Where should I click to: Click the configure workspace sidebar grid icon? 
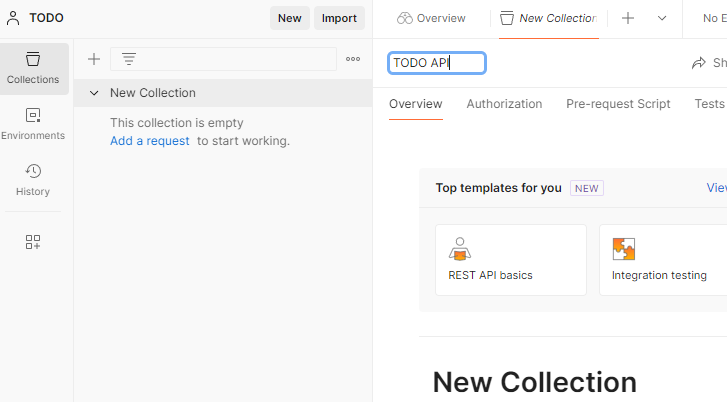click(33, 242)
